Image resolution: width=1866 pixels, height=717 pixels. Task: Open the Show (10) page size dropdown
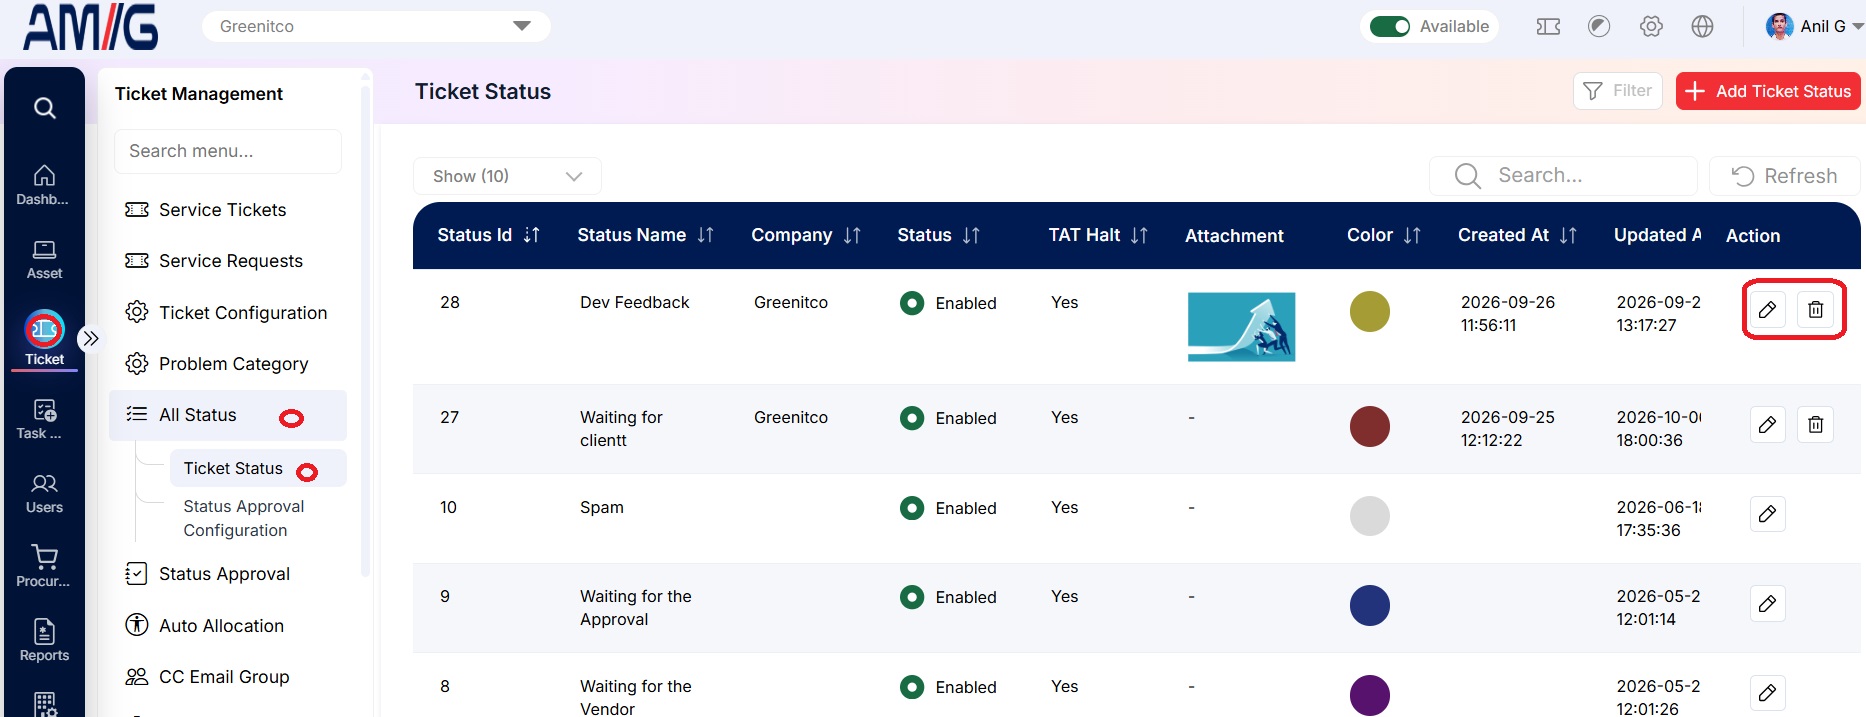tap(507, 176)
